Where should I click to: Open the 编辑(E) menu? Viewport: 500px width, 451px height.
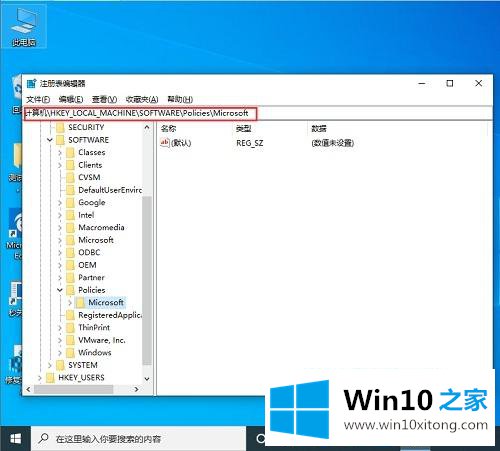(x=71, y=99)
